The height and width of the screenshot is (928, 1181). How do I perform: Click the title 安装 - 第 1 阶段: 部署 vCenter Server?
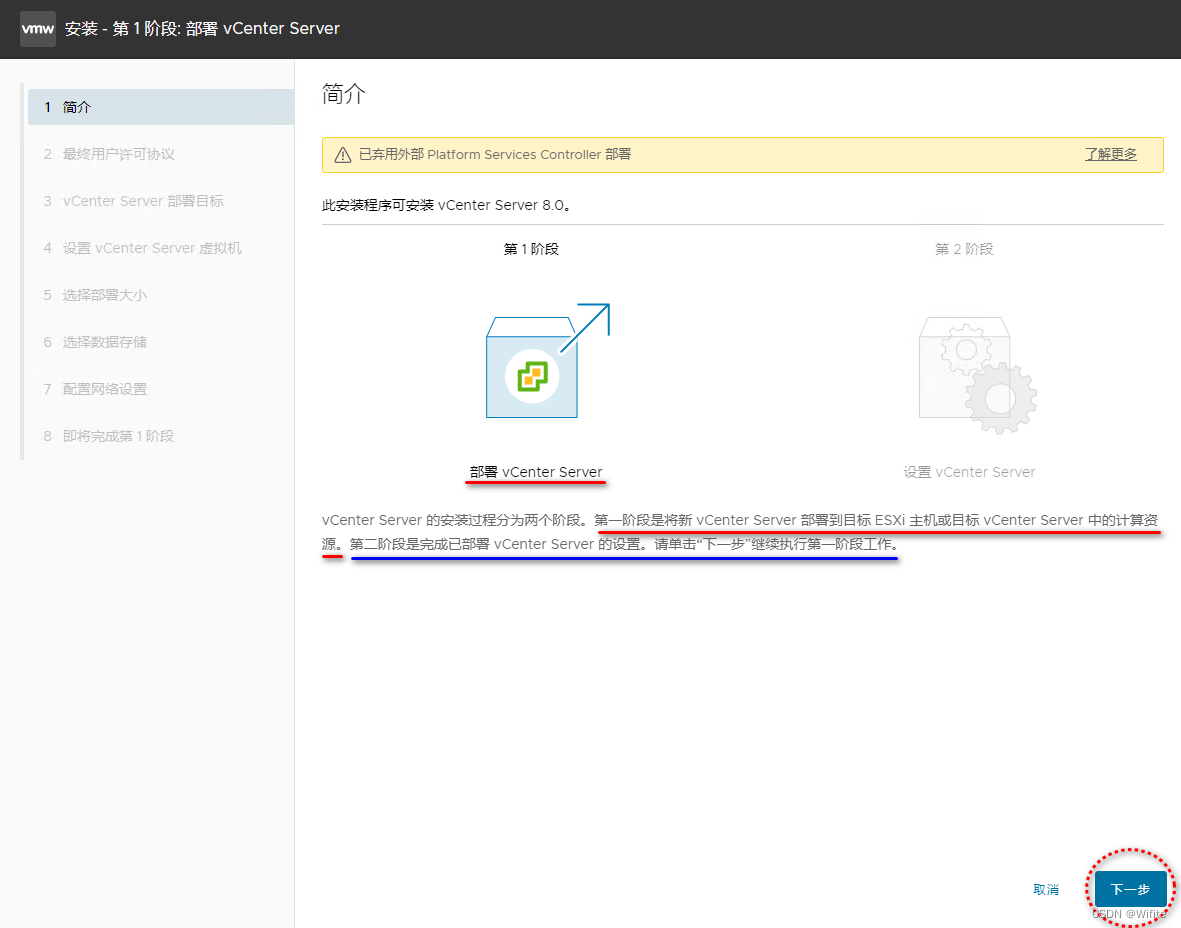pos(202,29)
